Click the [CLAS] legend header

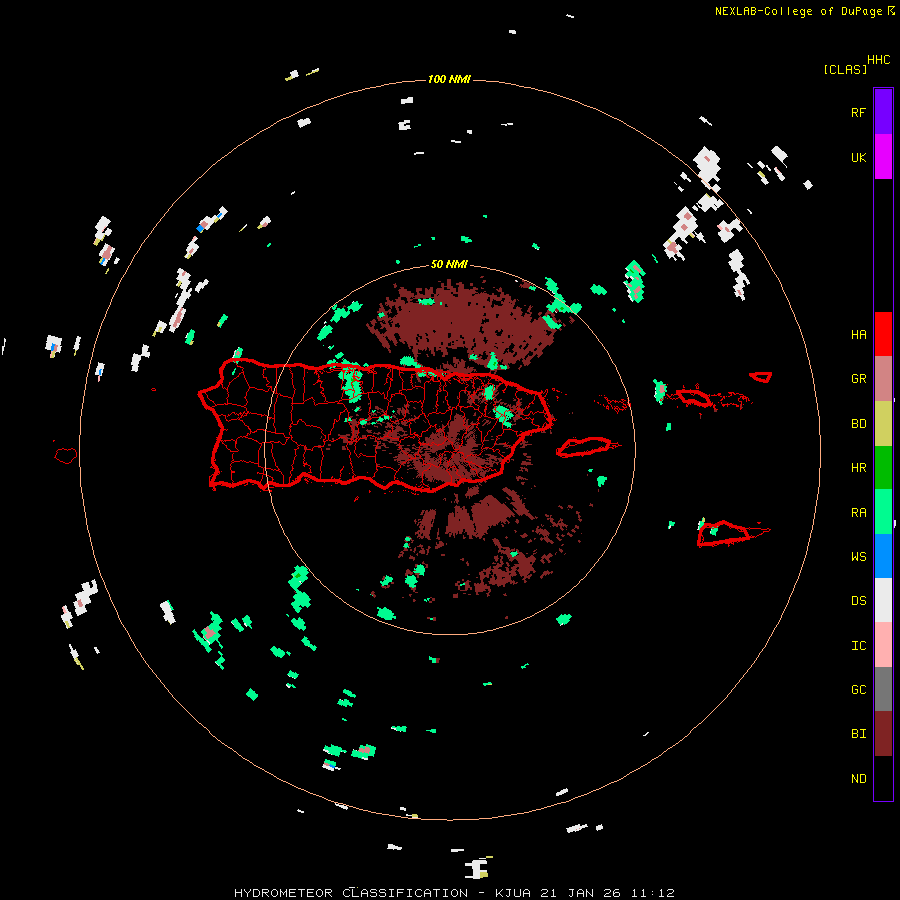[x=845, y=69]
